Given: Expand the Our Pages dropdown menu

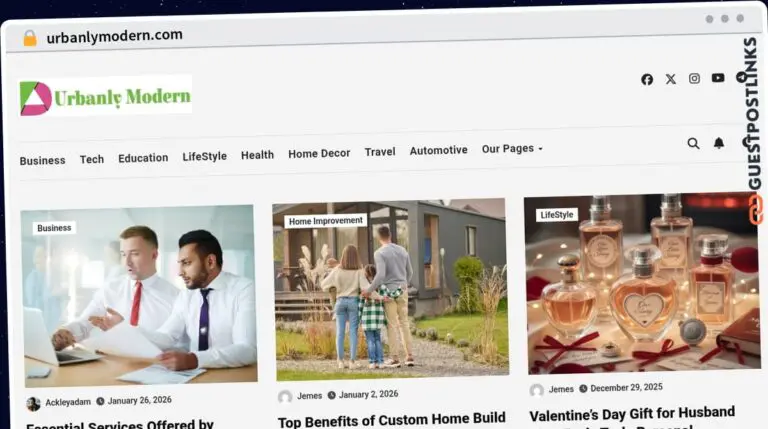Looking at the screenshot, I should click(x=512, y=148).
